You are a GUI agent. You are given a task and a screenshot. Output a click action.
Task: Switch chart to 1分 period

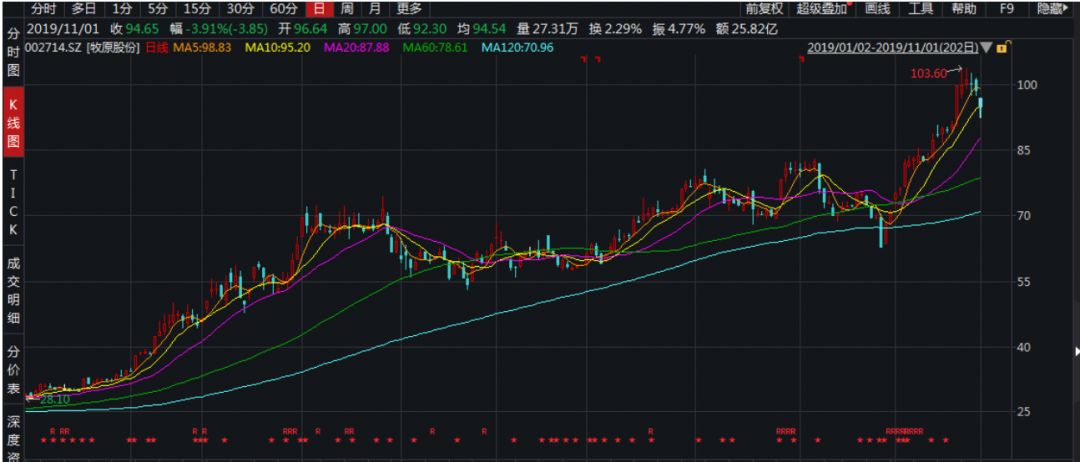coord(122,9)
